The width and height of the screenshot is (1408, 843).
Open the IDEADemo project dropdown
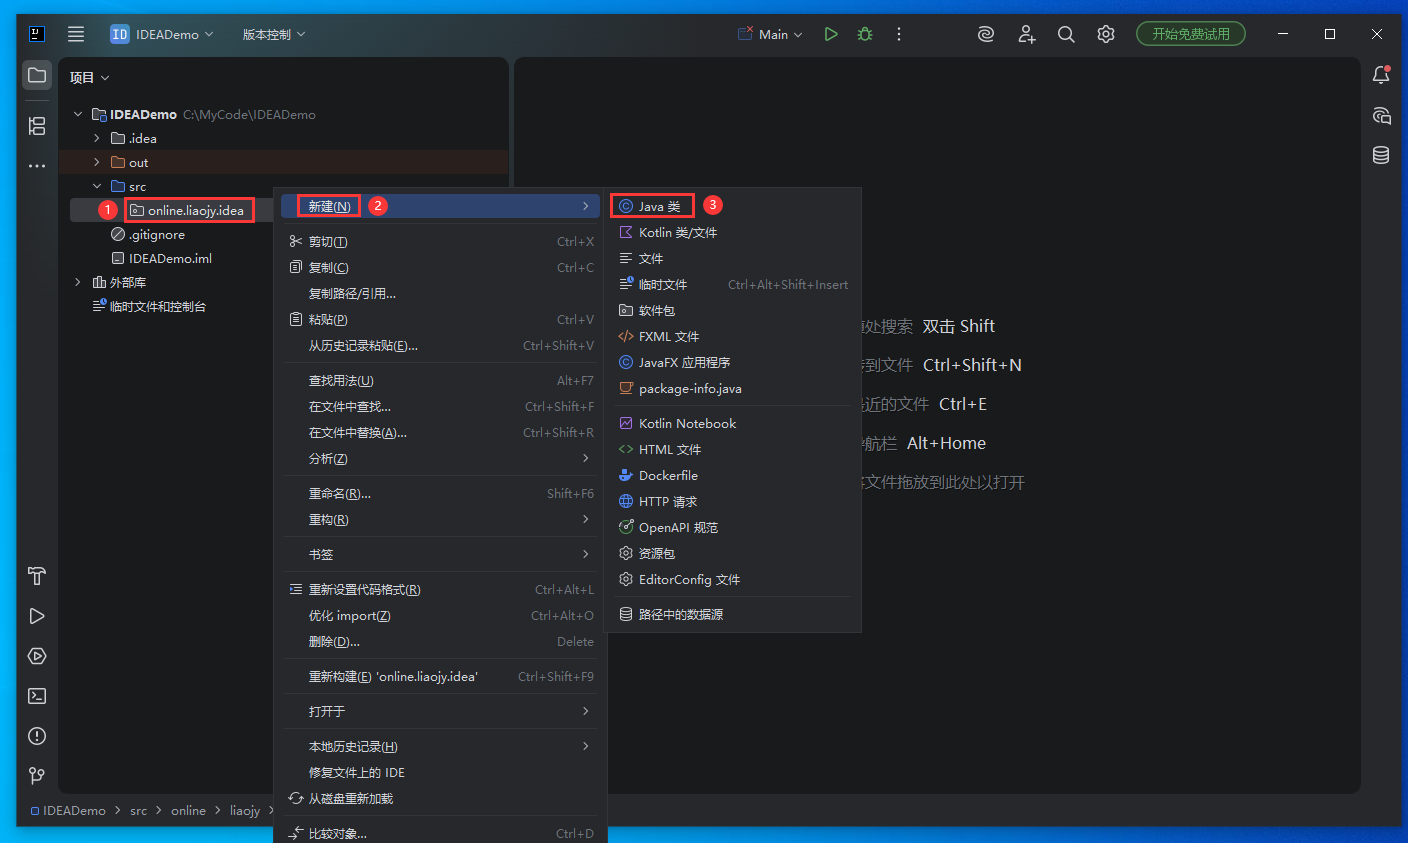162,34
